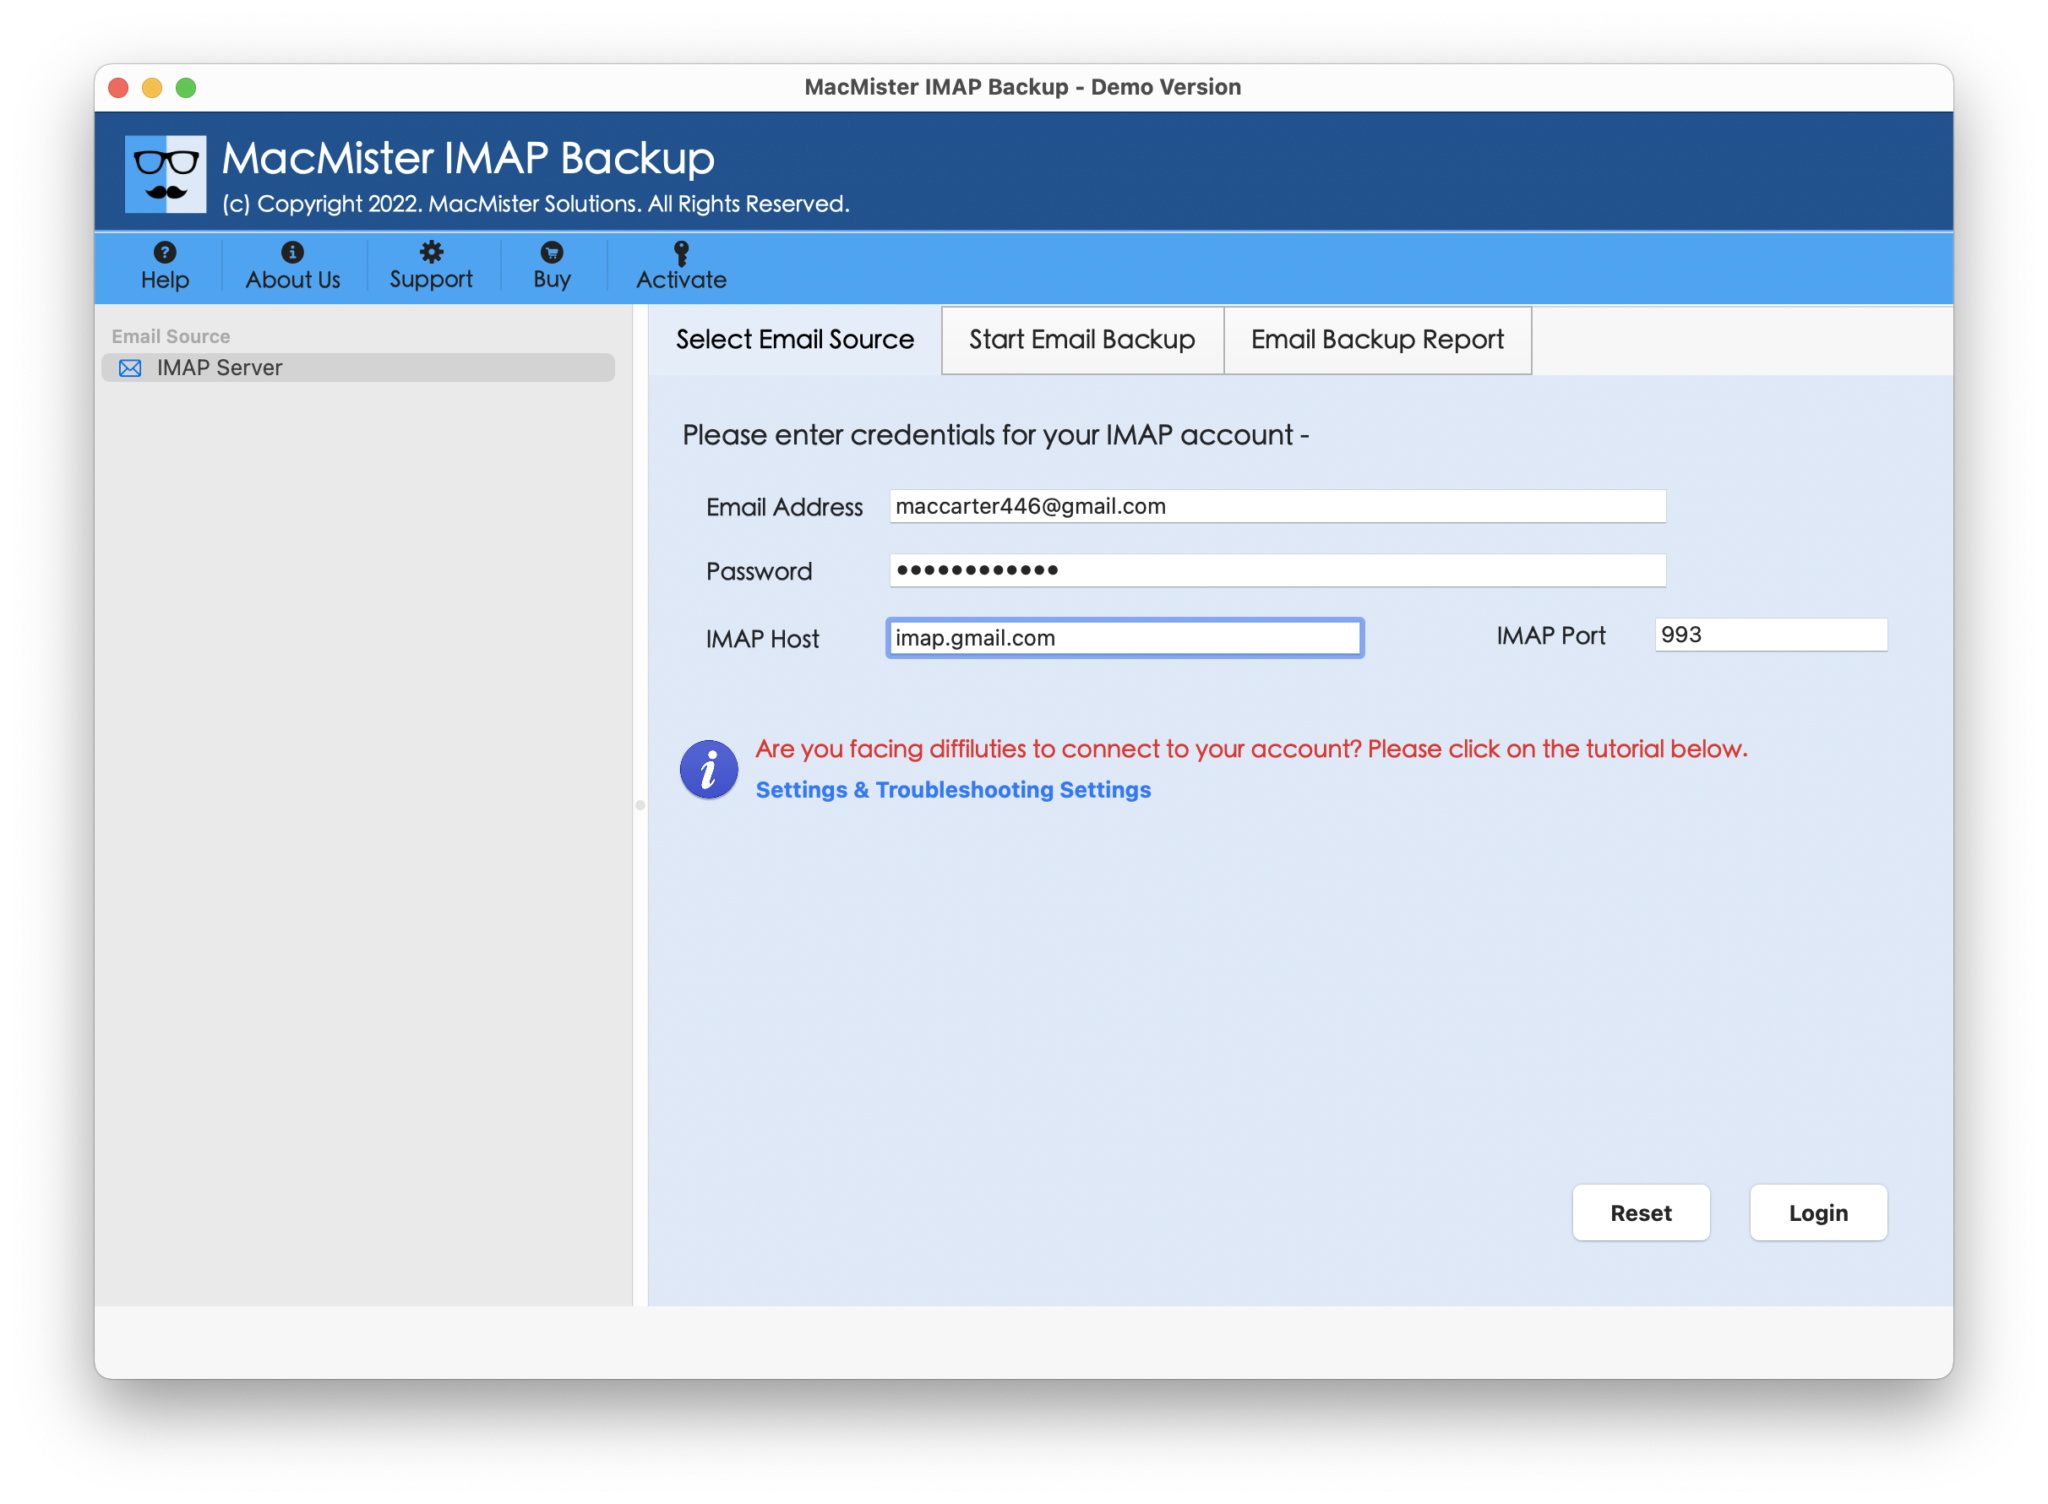2048x1504 pixels.
Task: Open About Us via the info icon
Action: pos(292,252)
